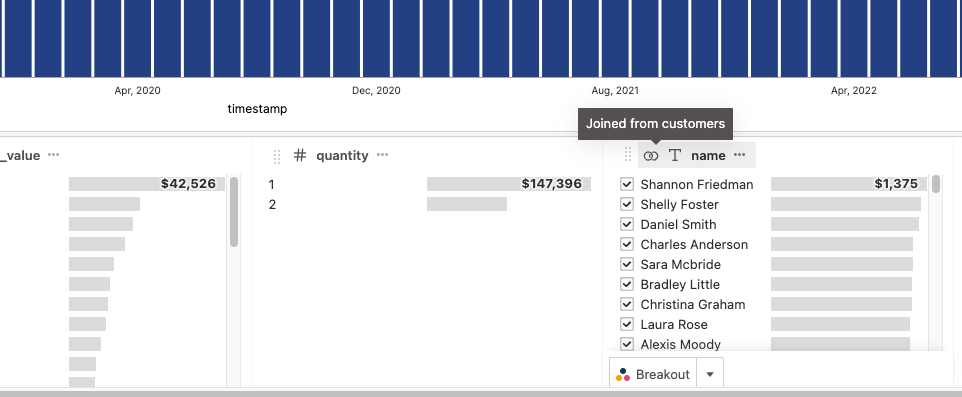The height and width of the screenshot is (397, 962).
Task: Click the number type icon beside quantity
Action: click(299, 155)
